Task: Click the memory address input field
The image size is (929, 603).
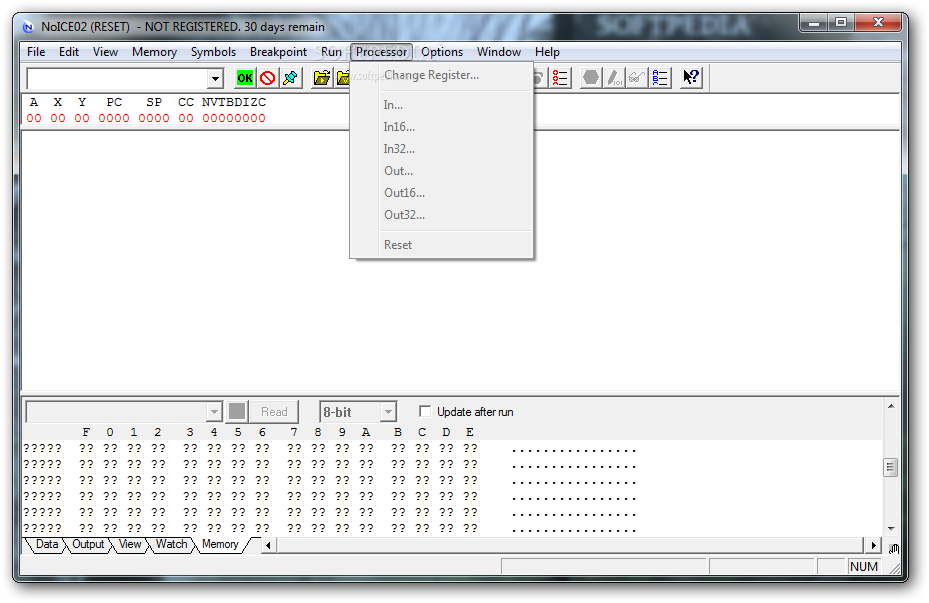Action: click(117, 412)
